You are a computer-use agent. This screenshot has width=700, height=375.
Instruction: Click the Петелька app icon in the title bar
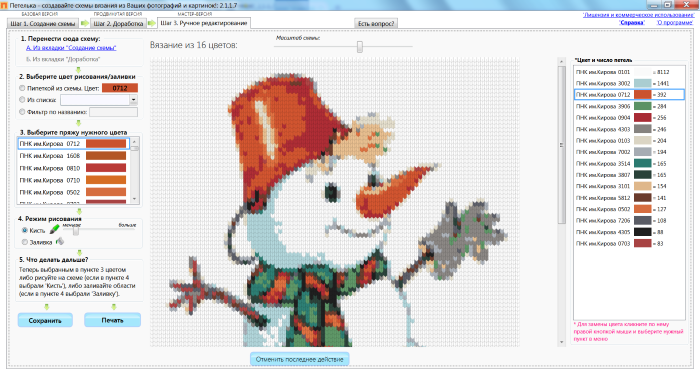coord(4,5)
